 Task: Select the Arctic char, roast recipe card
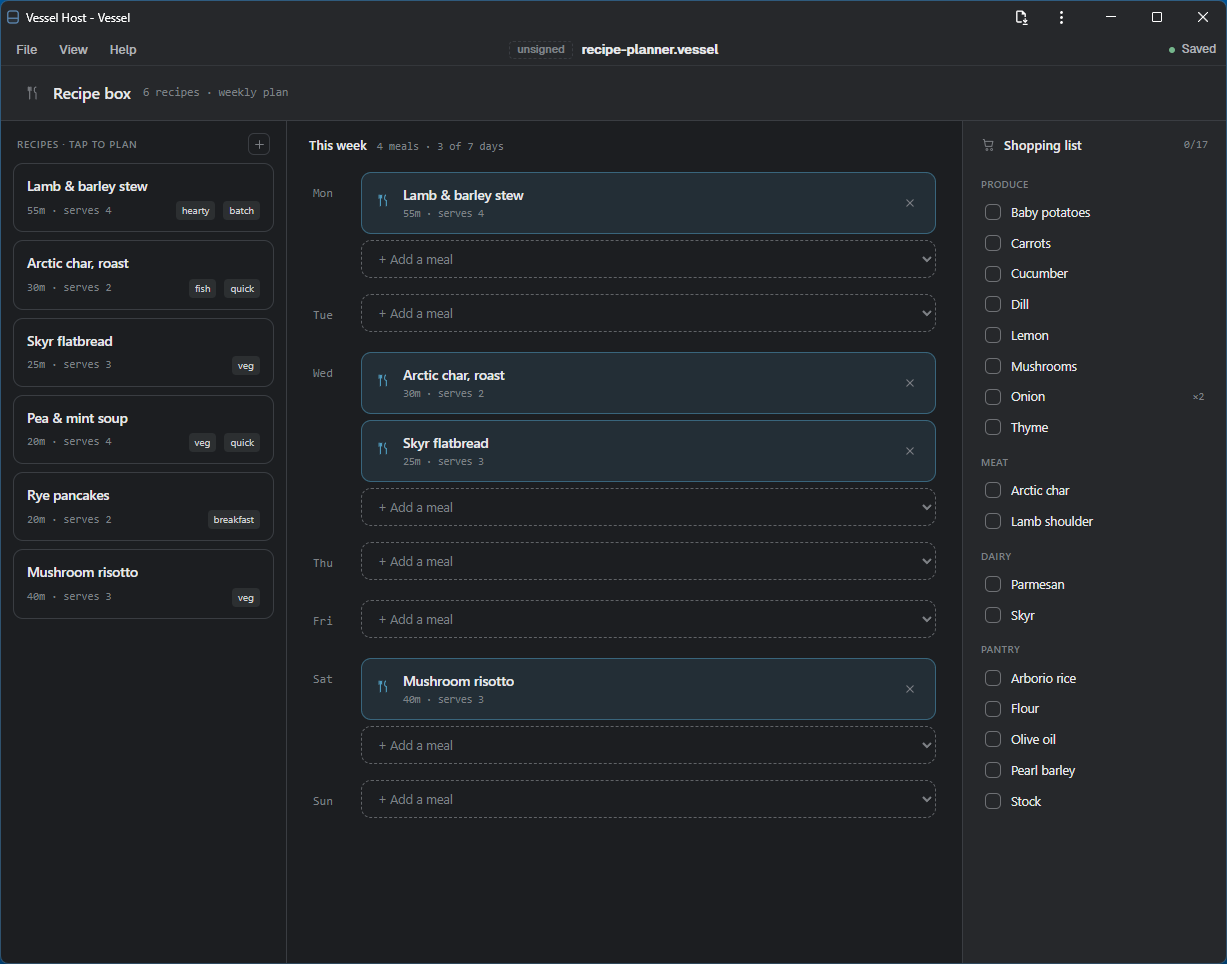(143, 275)
